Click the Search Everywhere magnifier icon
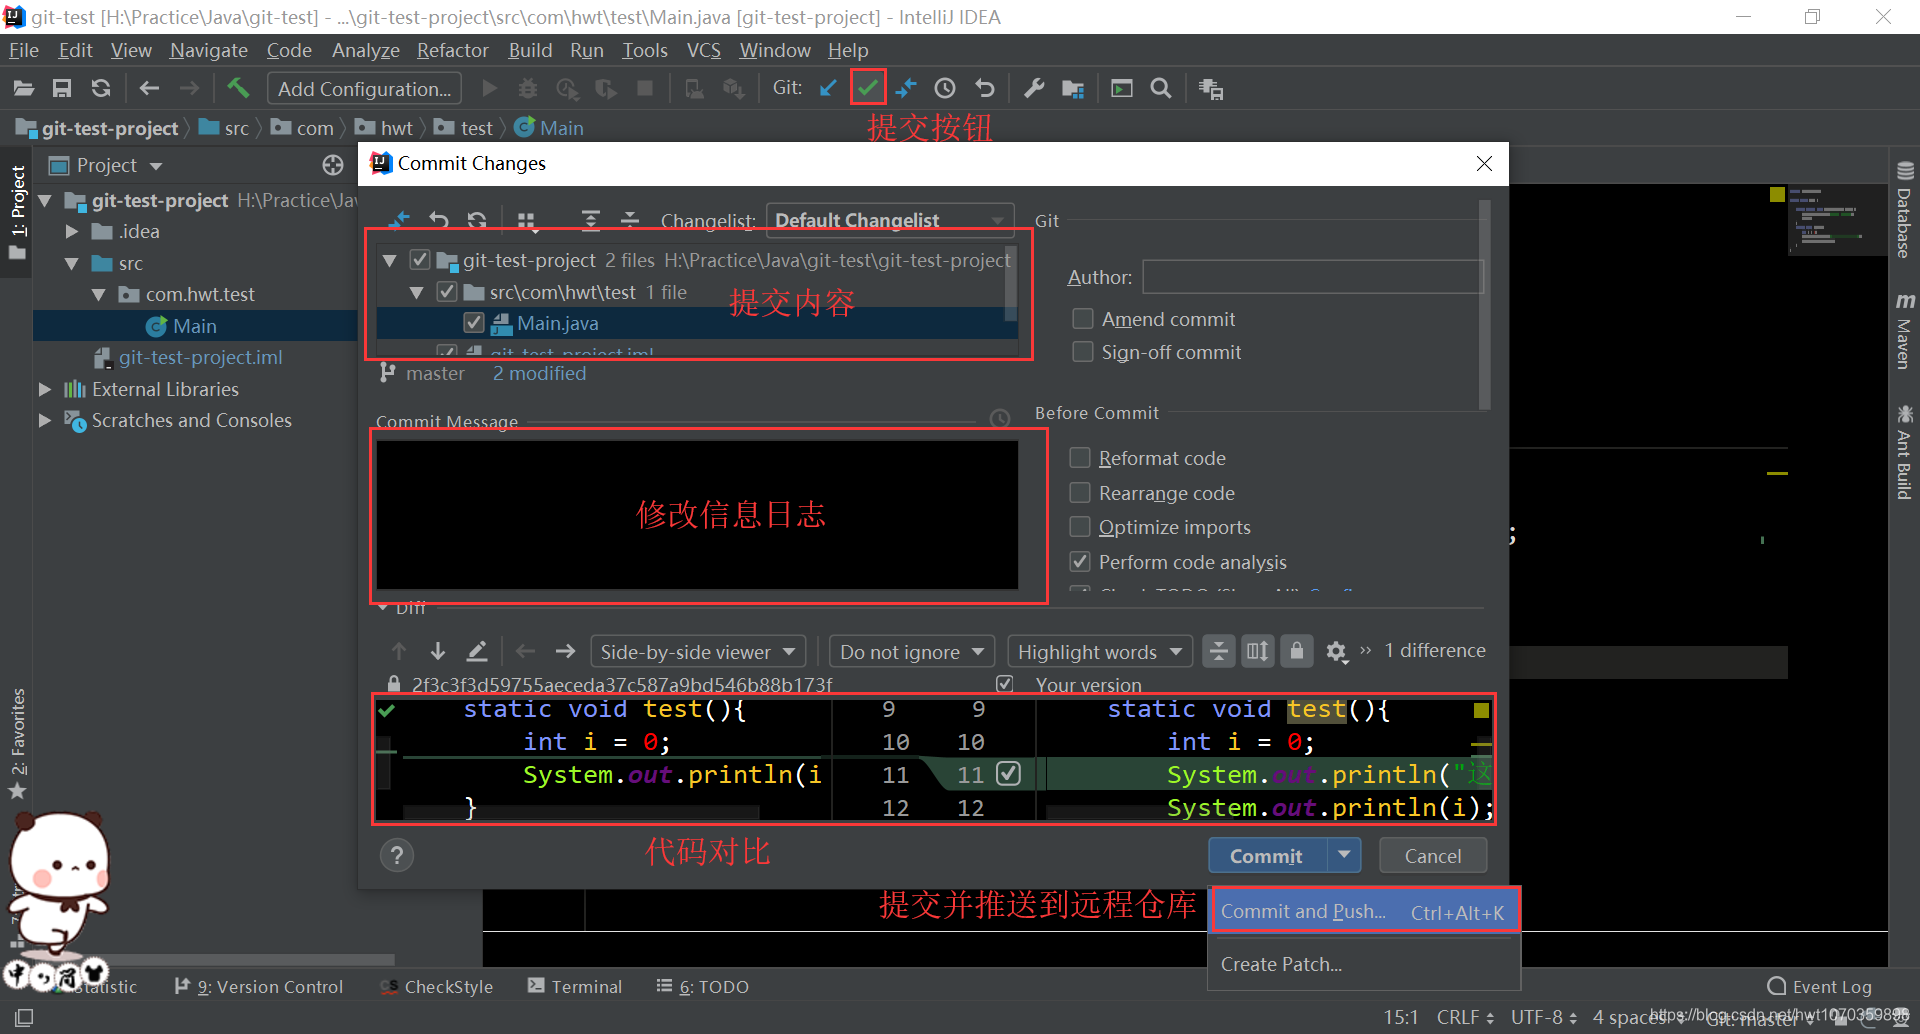The height and width of the screenshot is (1034, 1920). click(x=1161, y=88)
